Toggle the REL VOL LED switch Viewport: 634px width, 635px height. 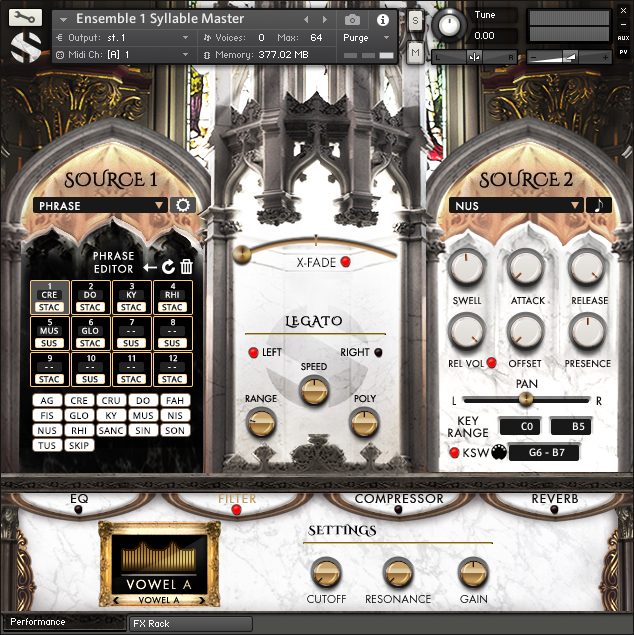492,363
